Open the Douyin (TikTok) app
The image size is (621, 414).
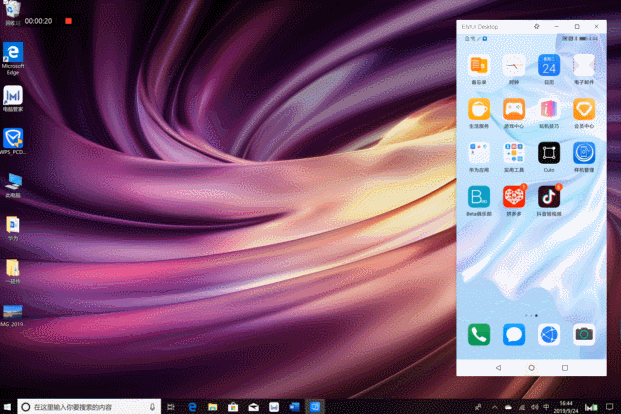(x=549, y=197)
